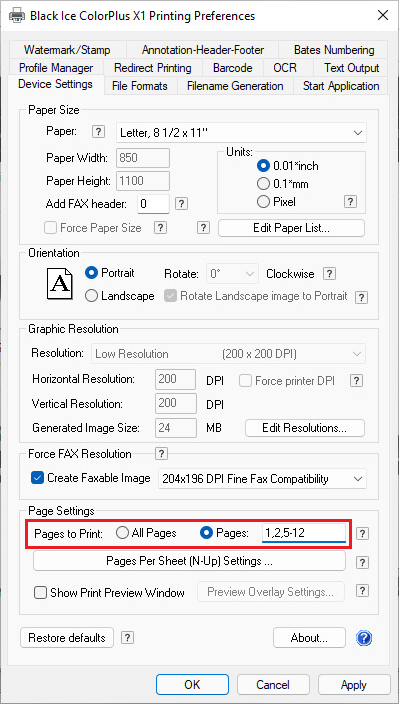Click the help icon next to Clockwise
The width and height of the screenshot is (399, 704).
click(x=330, y=273)
